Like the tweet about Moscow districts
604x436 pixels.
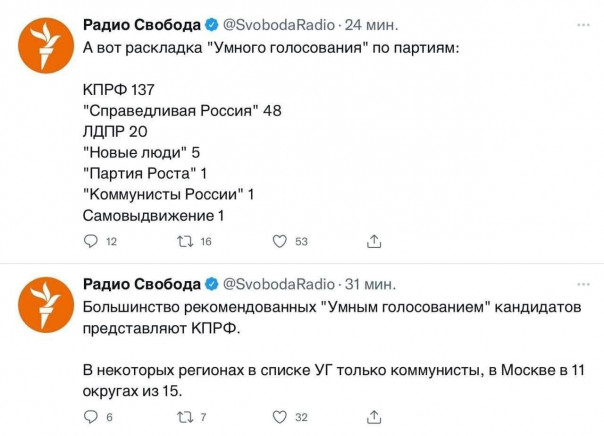280,417
